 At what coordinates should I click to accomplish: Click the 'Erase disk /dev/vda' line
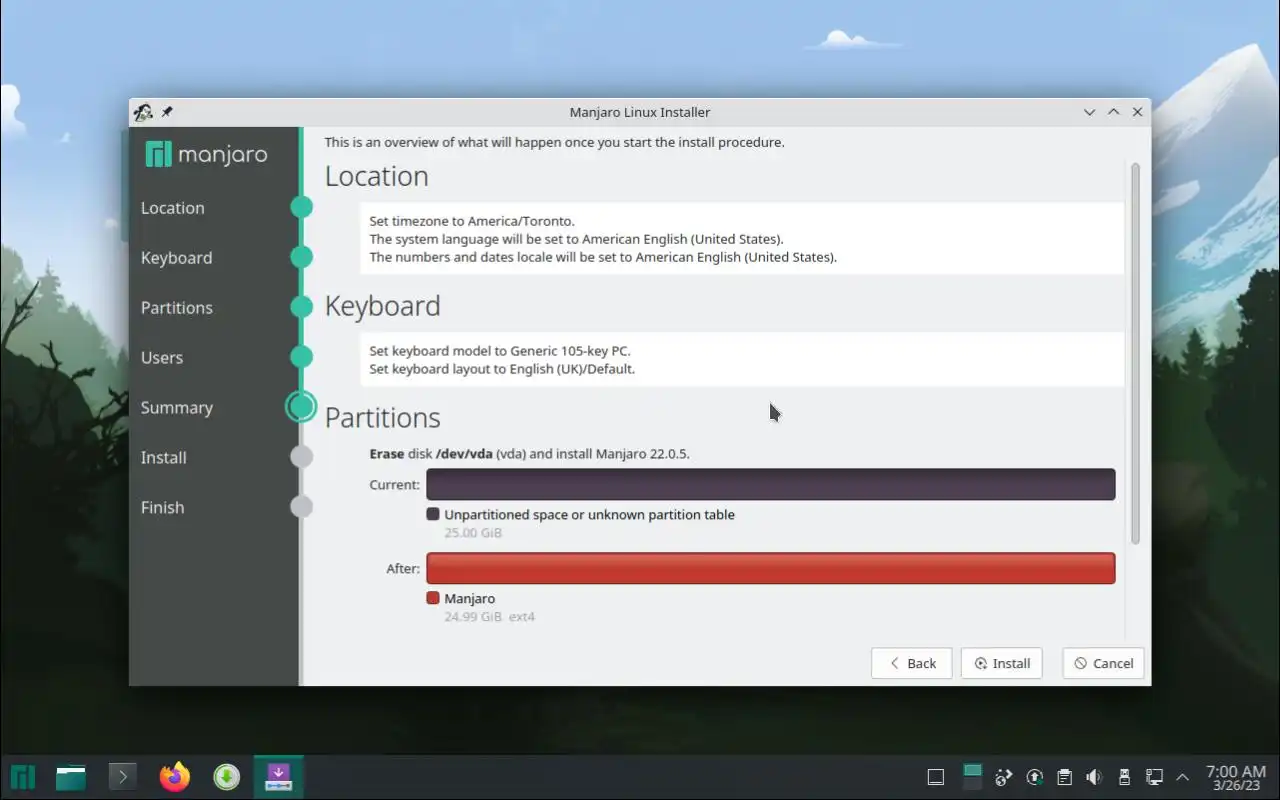529,454
